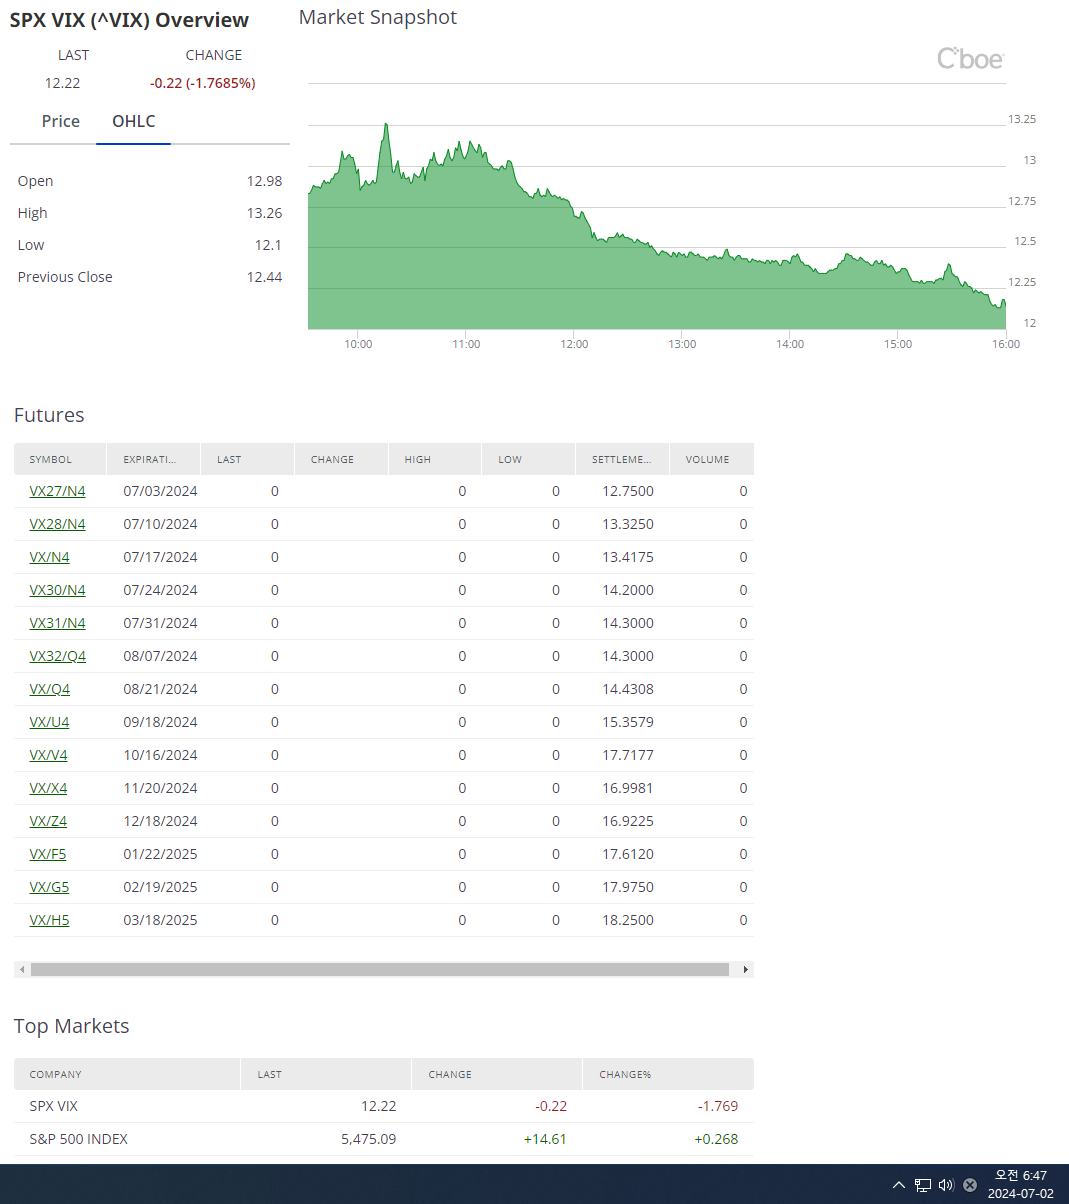Follow the VX/Q4 symbol link
This screenshot has width=1069, height=1204.
tap(49, 689)
